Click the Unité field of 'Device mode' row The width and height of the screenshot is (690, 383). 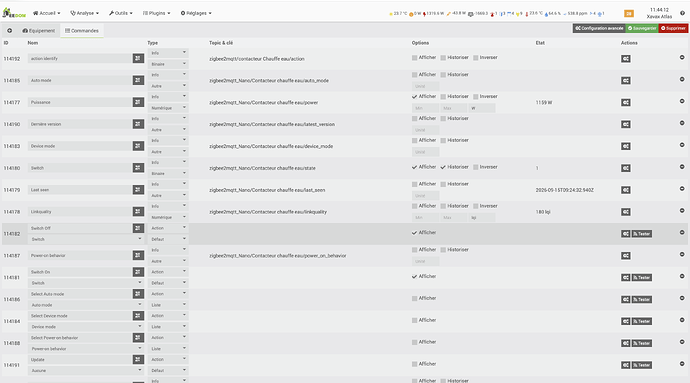click(x=426, y=152)
